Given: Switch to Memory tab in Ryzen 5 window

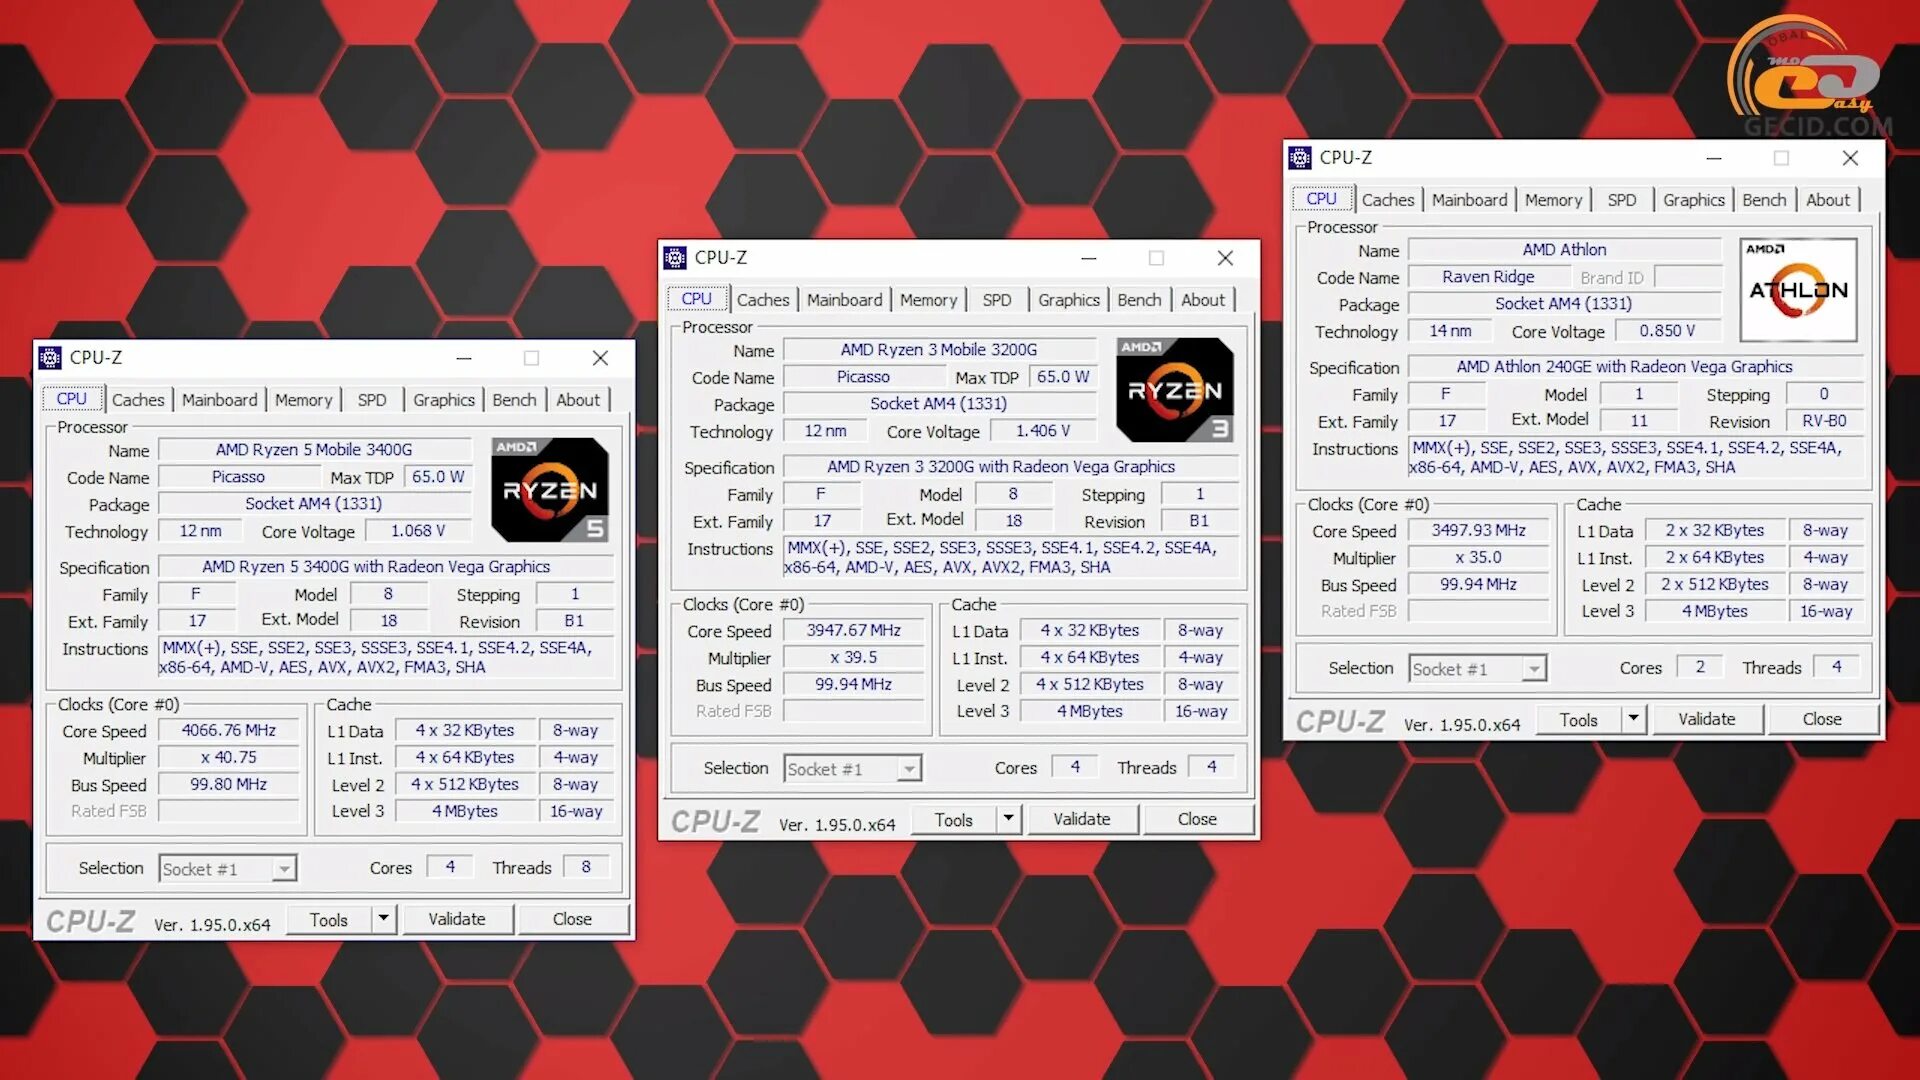Looking at the screenshot, I should pos(303,400).
